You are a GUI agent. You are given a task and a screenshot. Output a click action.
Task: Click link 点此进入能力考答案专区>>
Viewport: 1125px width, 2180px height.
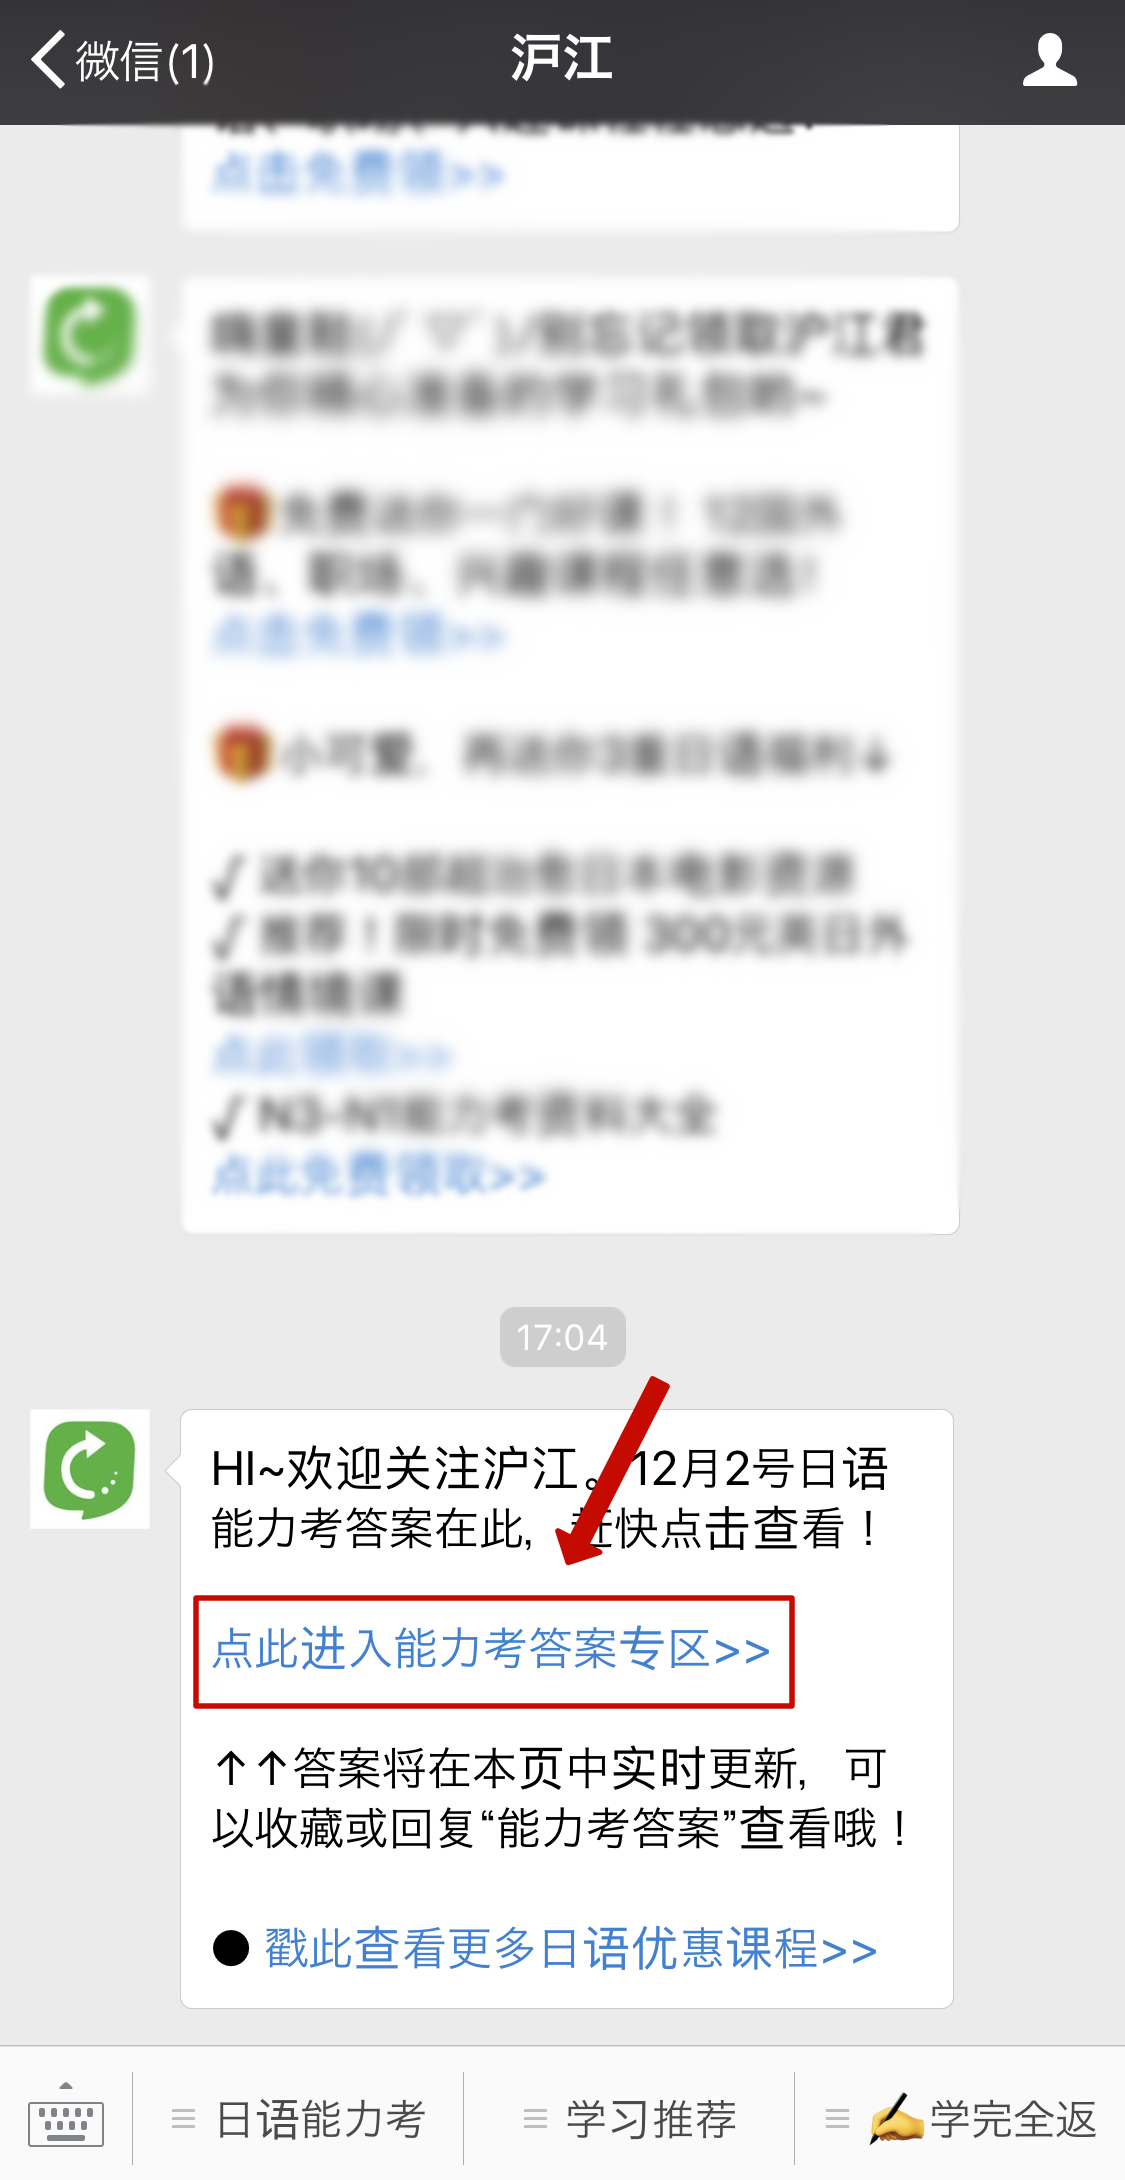[x=491, y=1650]
